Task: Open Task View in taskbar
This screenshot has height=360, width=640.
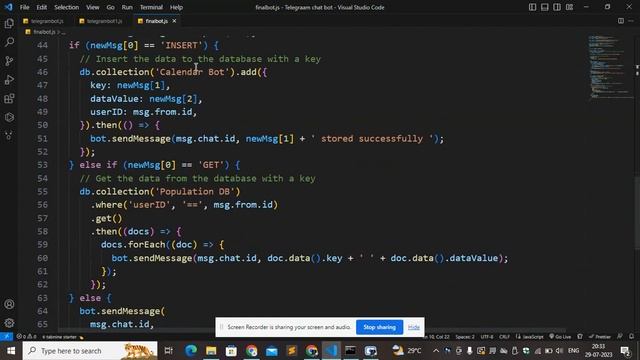Action: (x=169, y=351)
